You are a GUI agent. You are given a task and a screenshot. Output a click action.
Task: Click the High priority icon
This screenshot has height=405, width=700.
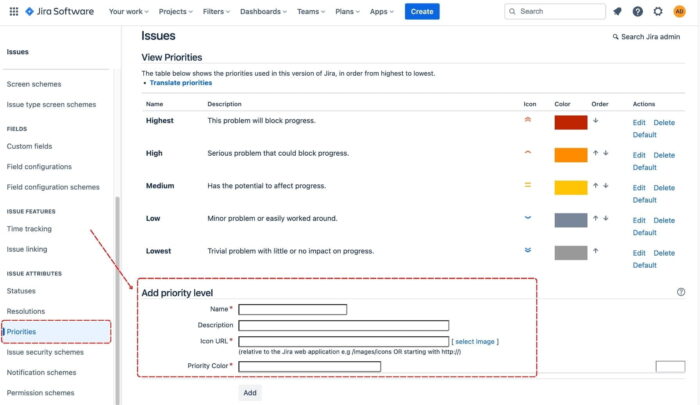coord(528,152)
